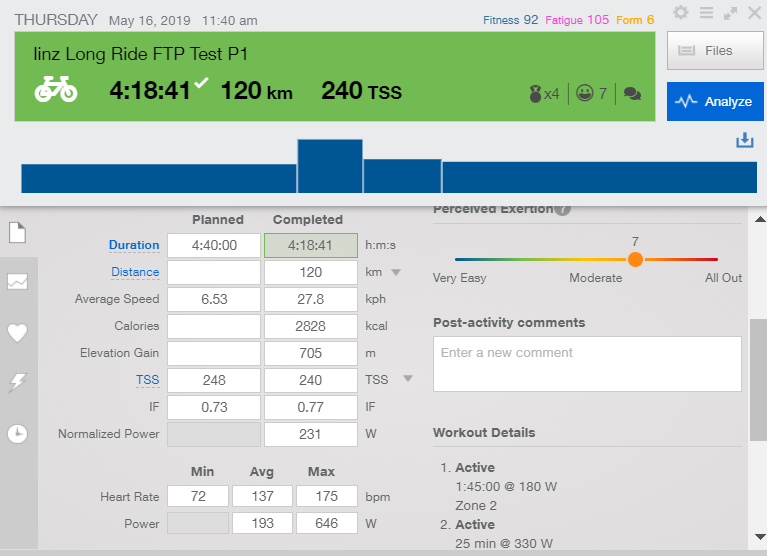Image resolution: width=767 pixels, height=556 pixels.
Task: Click the Files button
Action: (x=715, y=50)
